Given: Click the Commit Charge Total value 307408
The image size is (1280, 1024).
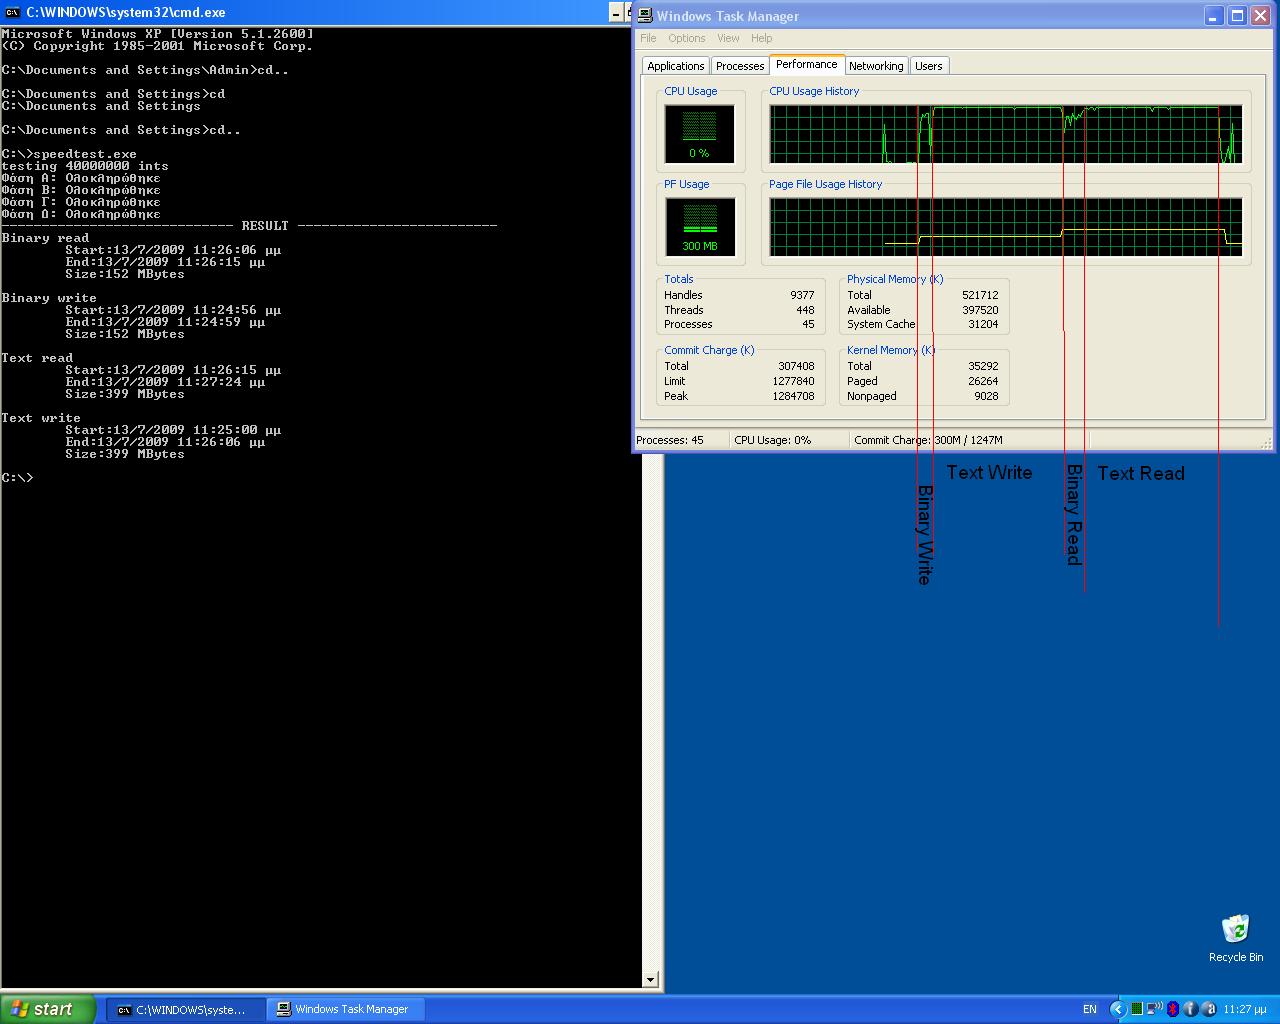Looking at the screenshot, I should click(796, 366).
